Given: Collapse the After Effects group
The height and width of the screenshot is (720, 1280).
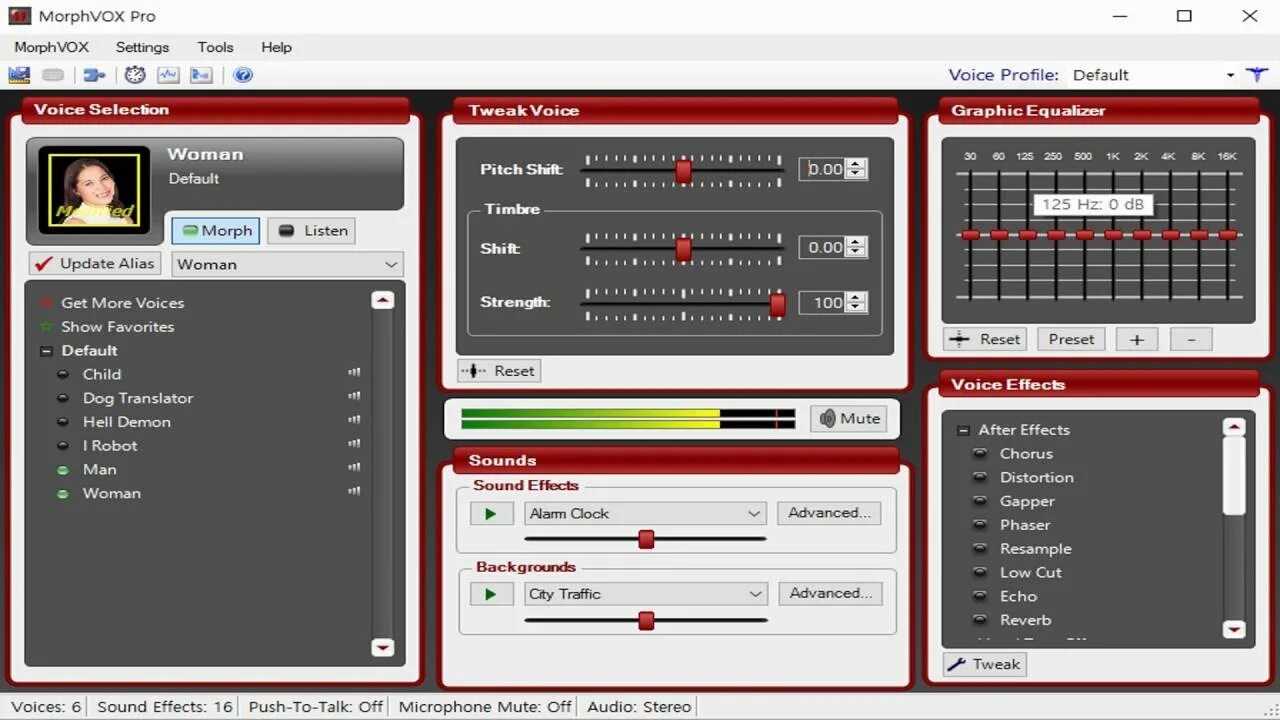Looking at the screenshot, I should 963,431.
